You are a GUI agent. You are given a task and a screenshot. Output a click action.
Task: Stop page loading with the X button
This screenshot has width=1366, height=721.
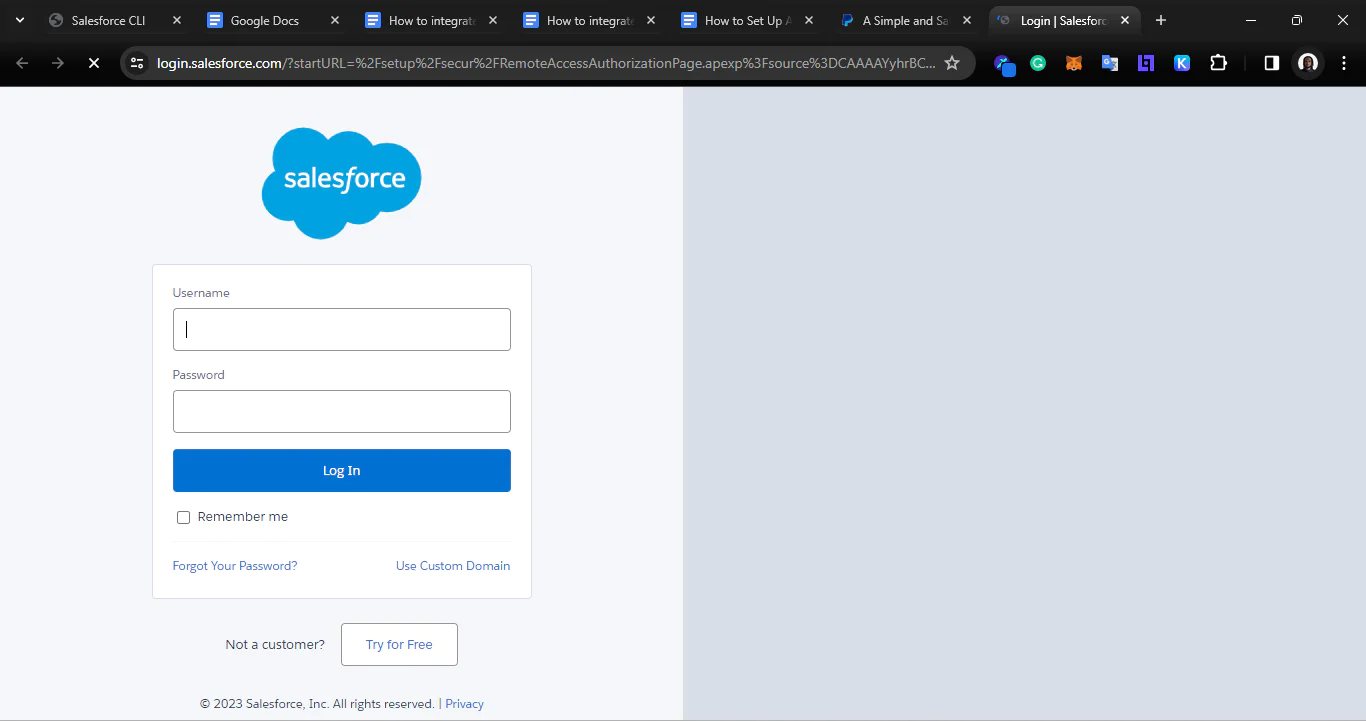[93, 63]
